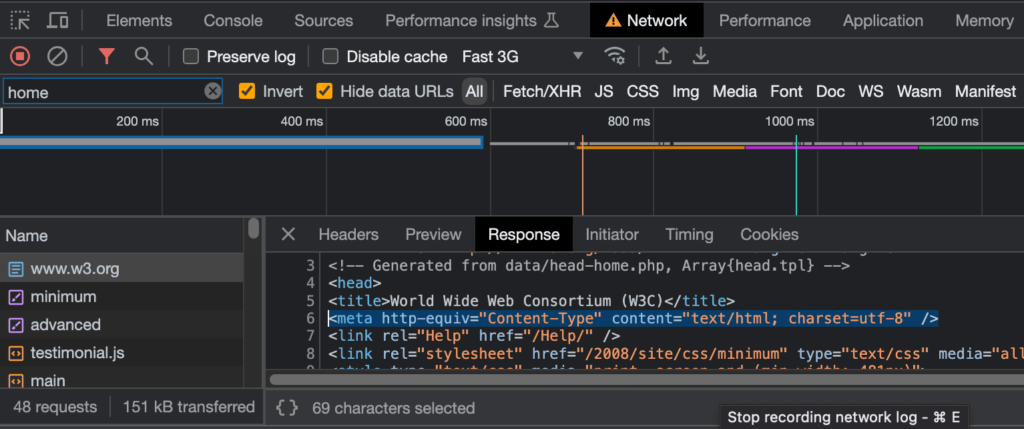The image size is (1024, 429).
Task: Switch to the Console tab
Action: coord(233,20)
